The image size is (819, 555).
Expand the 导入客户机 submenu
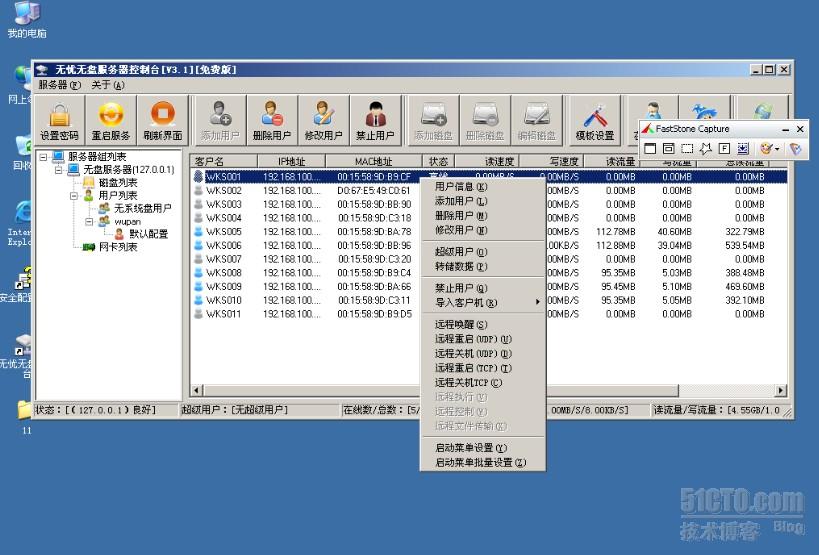(483, 302)
